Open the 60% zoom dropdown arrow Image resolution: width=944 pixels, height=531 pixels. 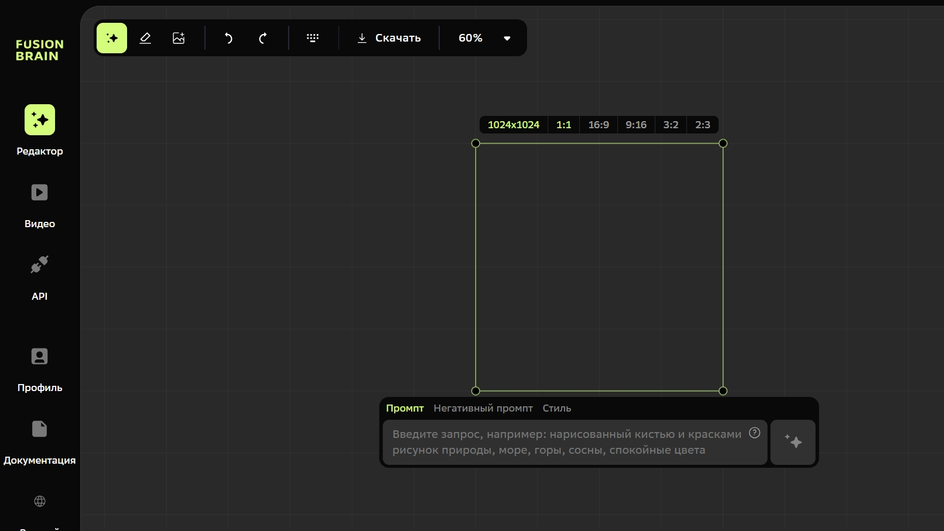tap(507, 38)
